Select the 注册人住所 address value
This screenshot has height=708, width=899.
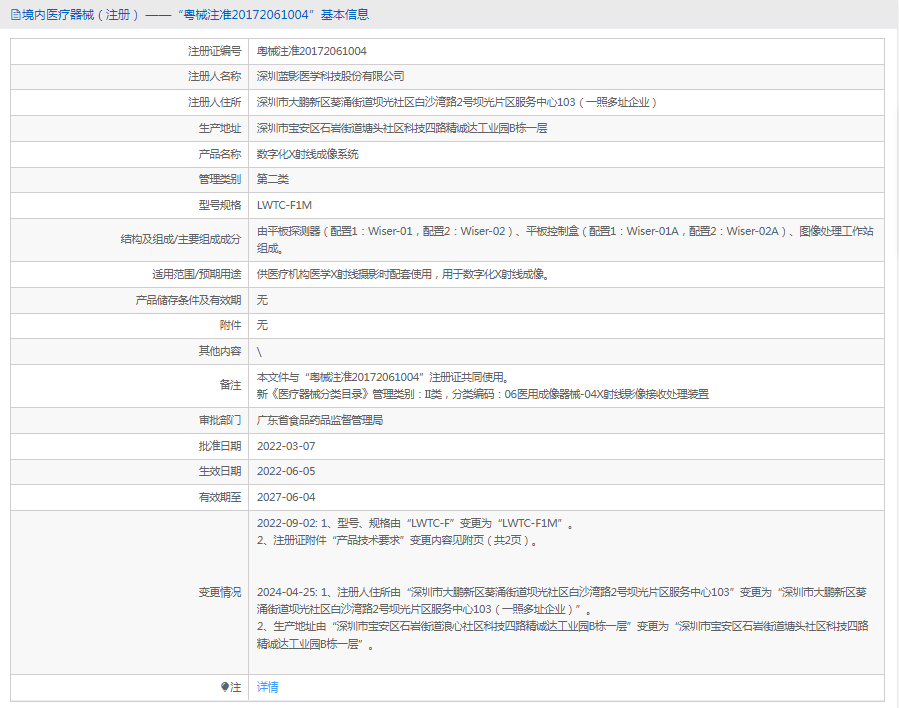coord(457,102)
